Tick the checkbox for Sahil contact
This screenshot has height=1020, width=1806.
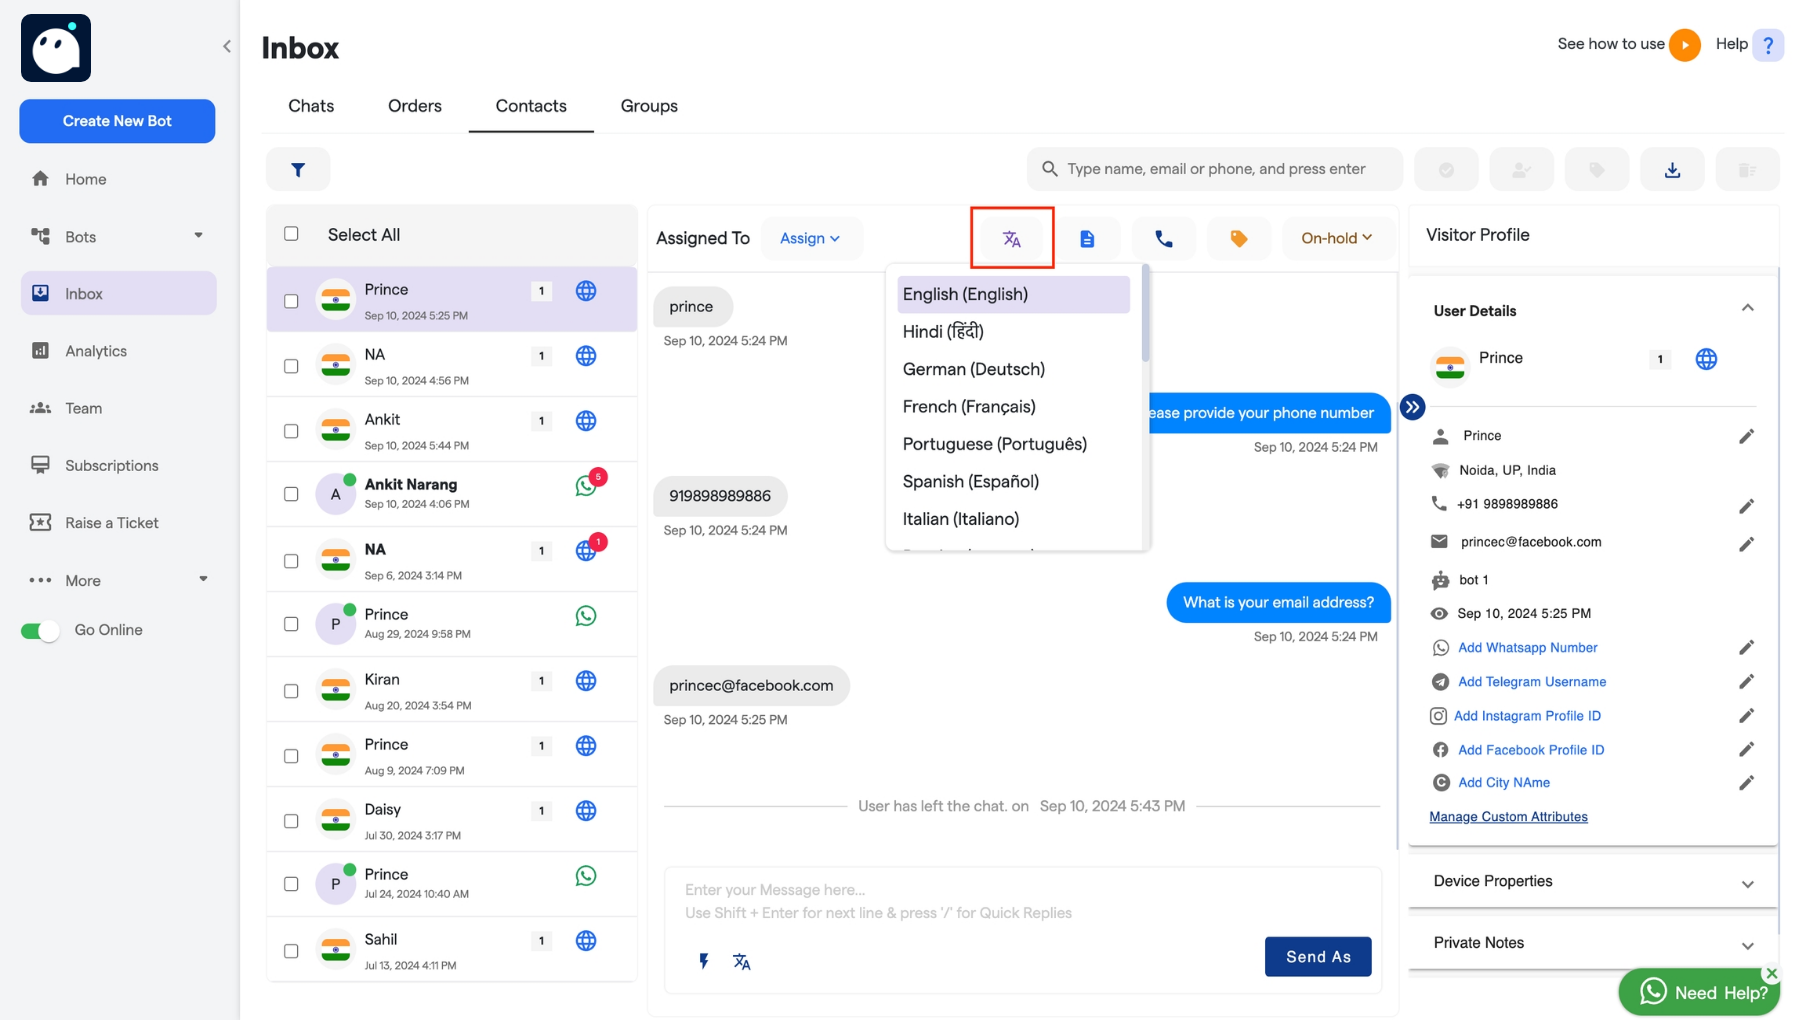point(291,951)
